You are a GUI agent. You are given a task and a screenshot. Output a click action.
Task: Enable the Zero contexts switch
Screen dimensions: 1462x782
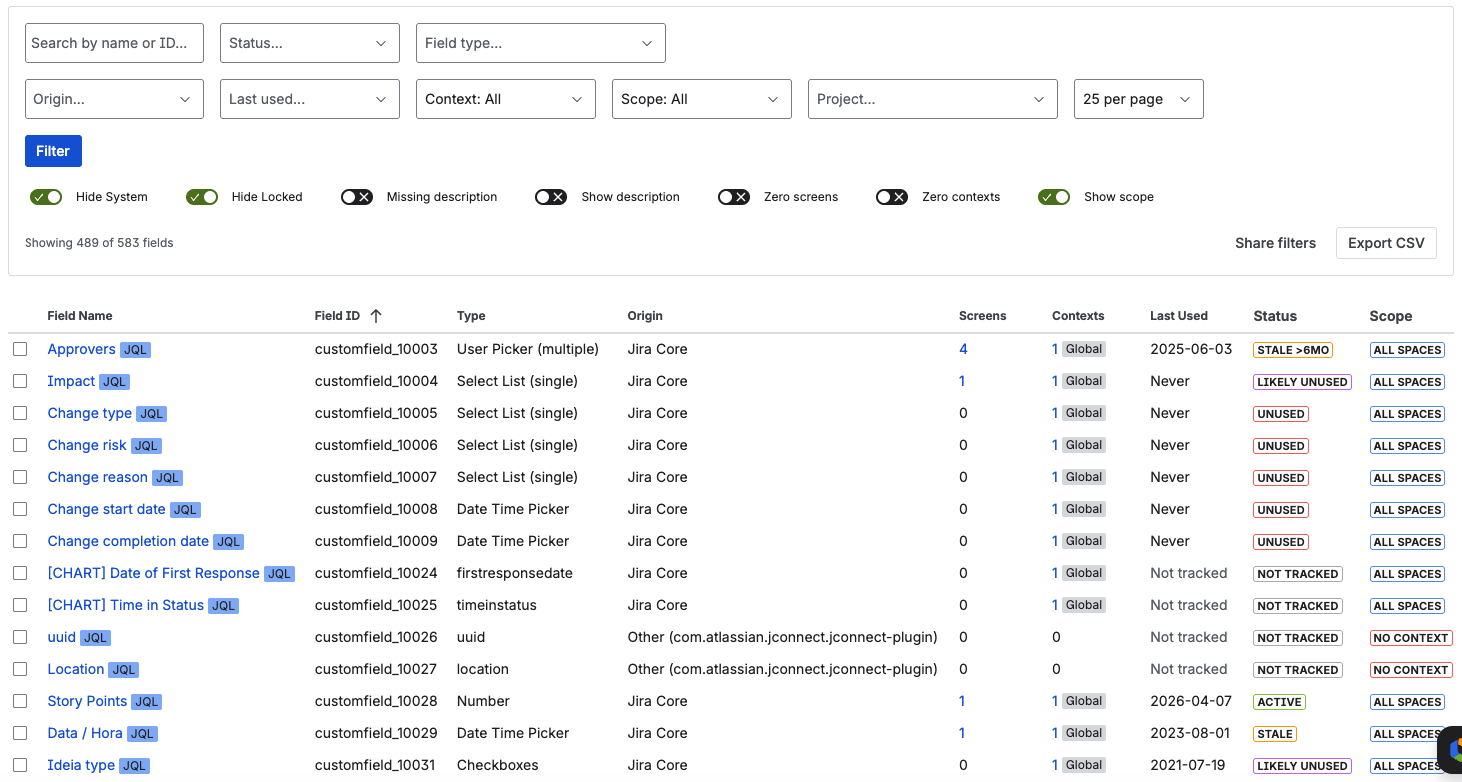point(892,197)
